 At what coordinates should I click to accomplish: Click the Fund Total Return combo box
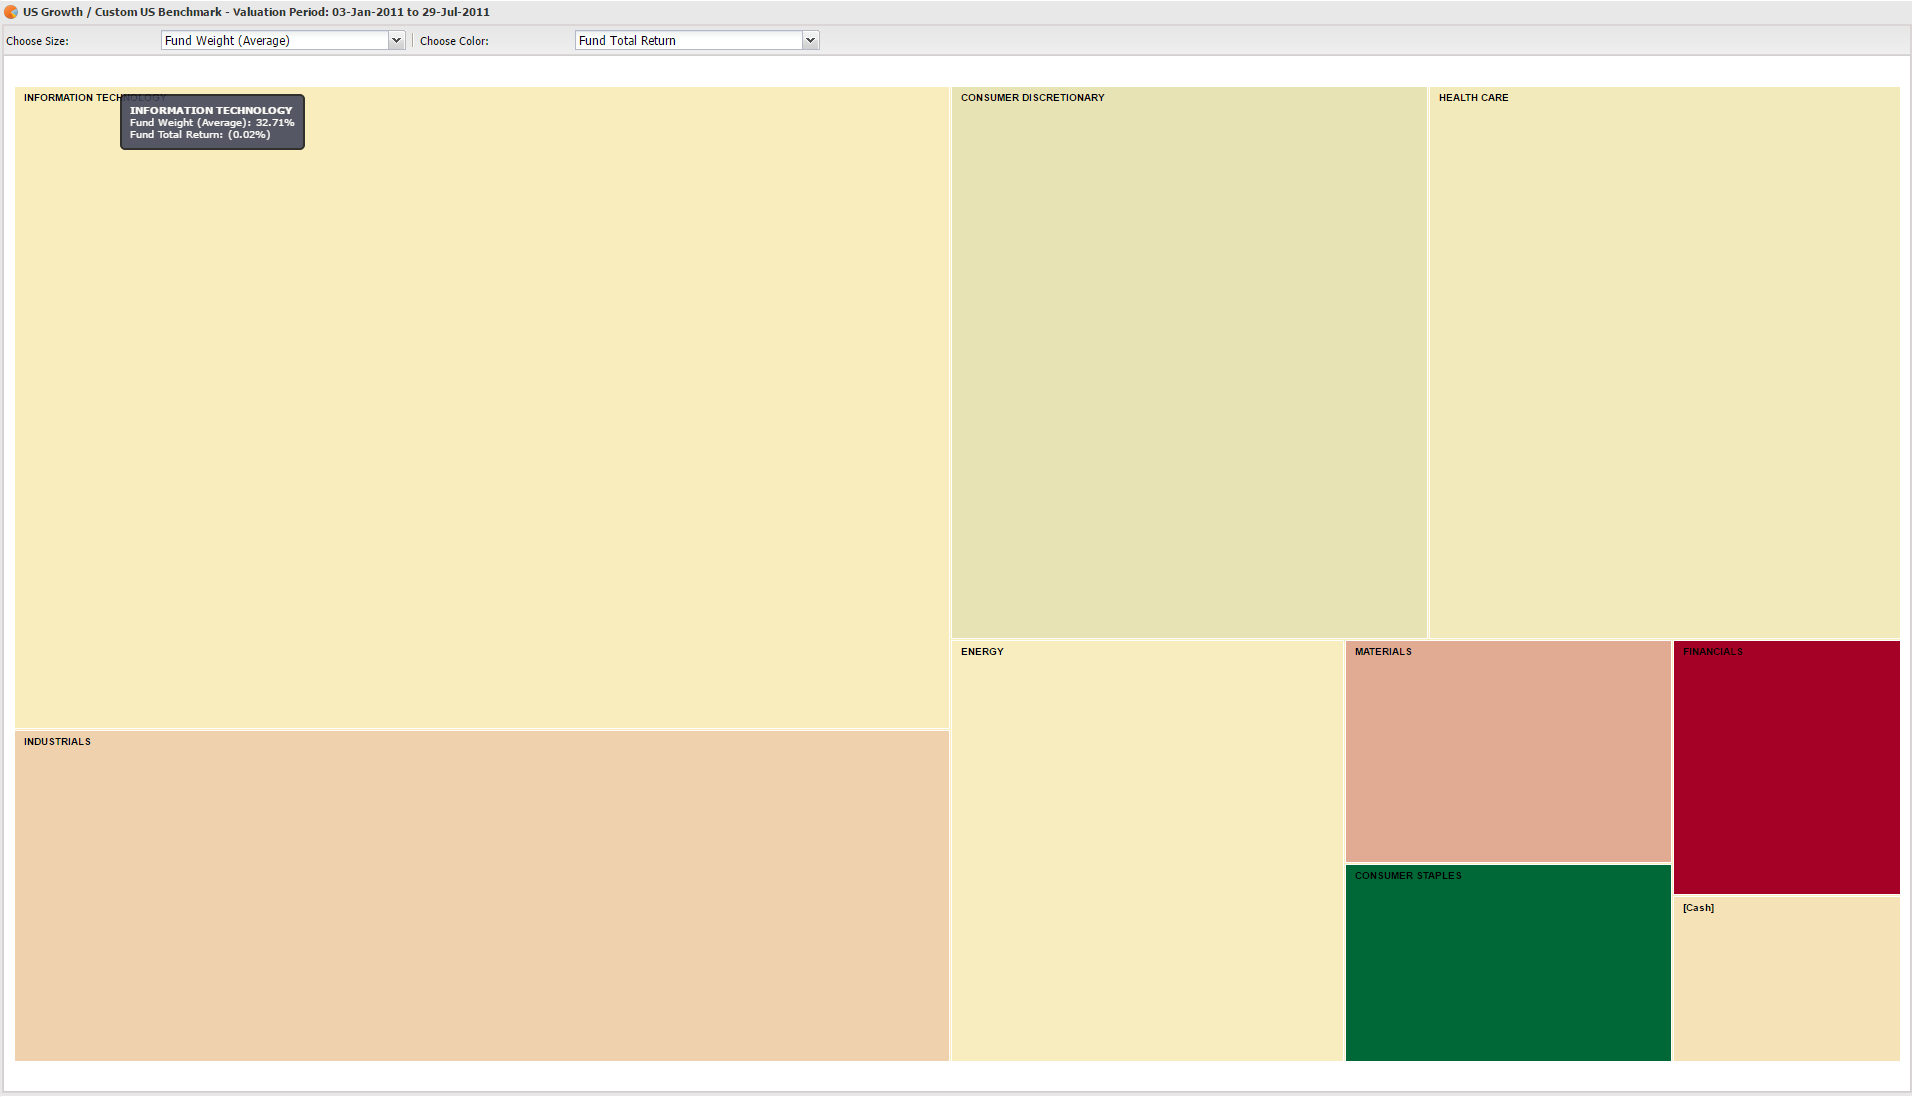tap(688, 41)
